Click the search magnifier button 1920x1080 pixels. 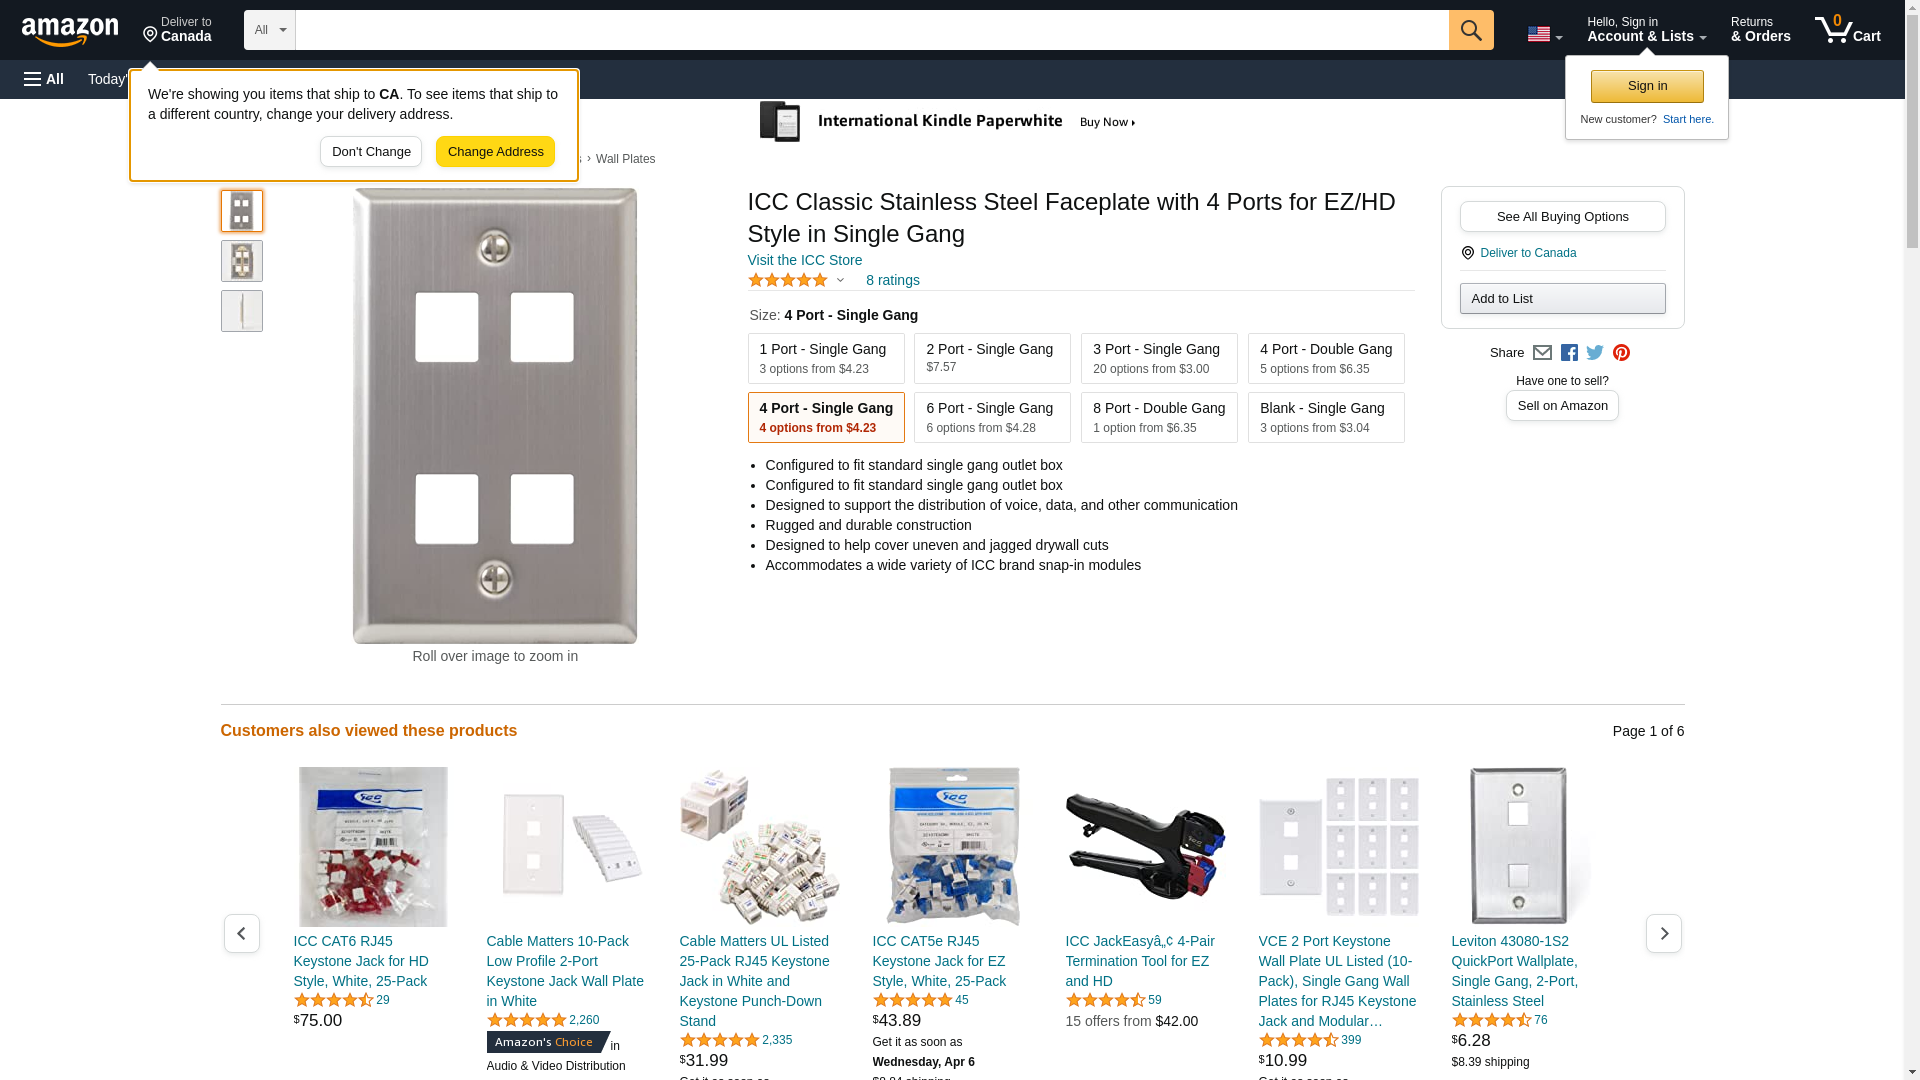pyautogui.click(x=1470, y=30)
